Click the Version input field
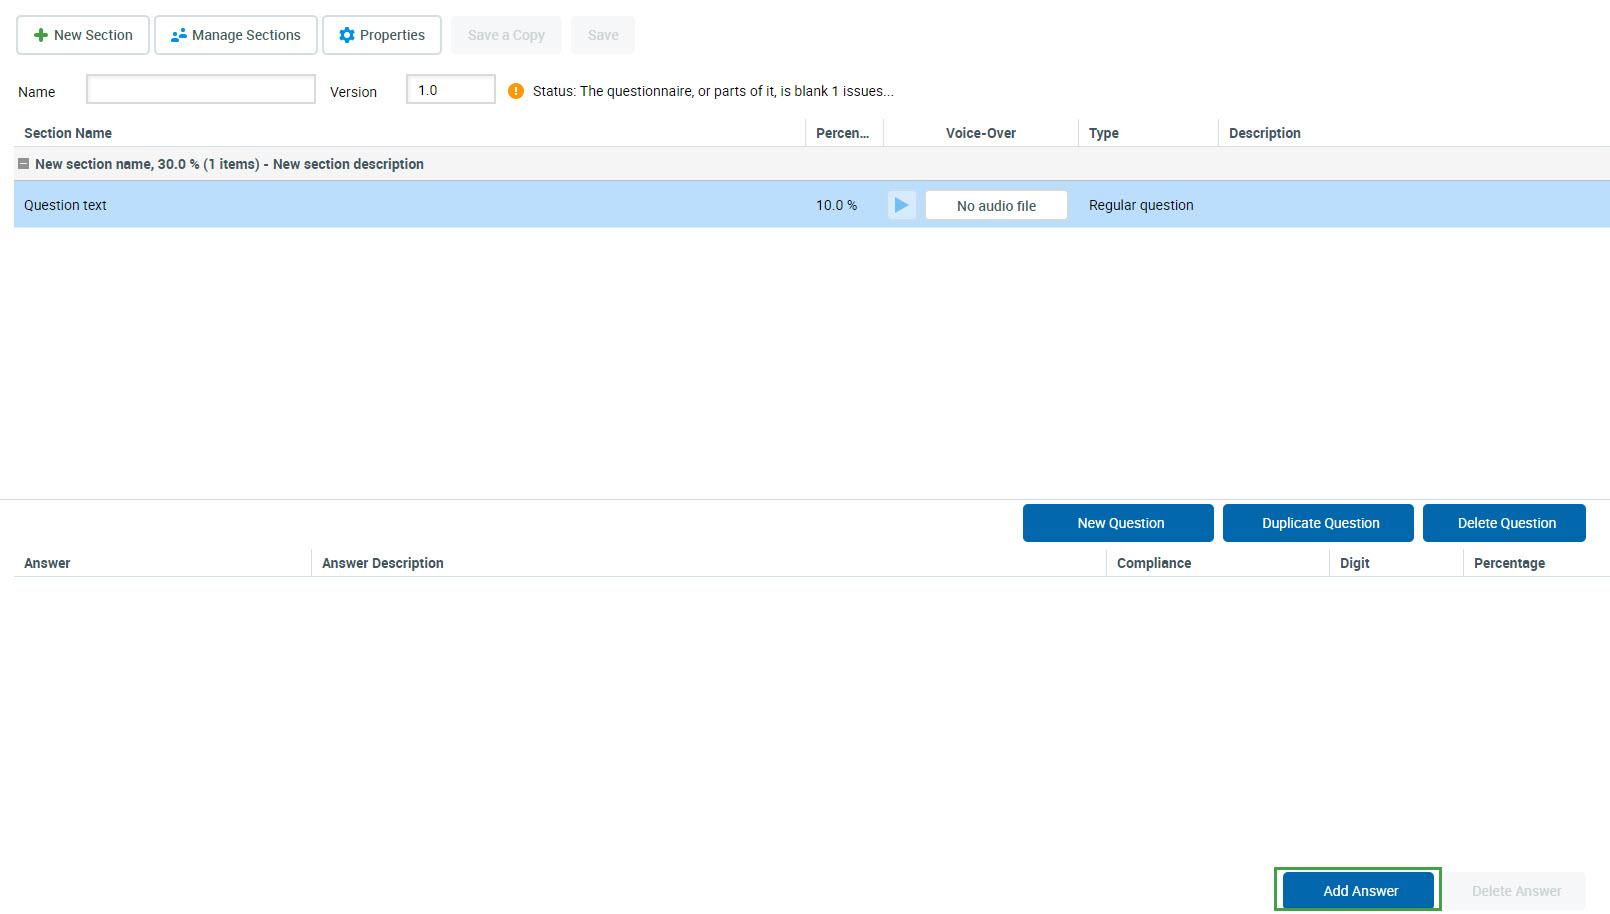The height and width of the screenshot is (914, 1610). 451,90
